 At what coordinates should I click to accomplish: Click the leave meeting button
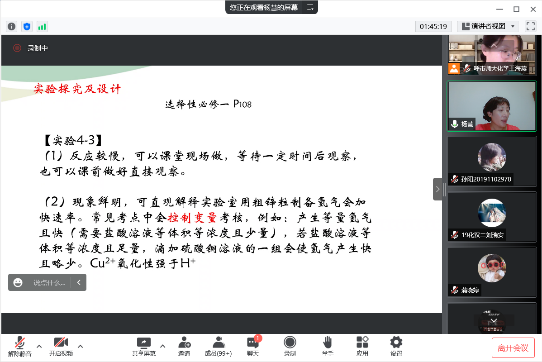click(x=513, y=348)
